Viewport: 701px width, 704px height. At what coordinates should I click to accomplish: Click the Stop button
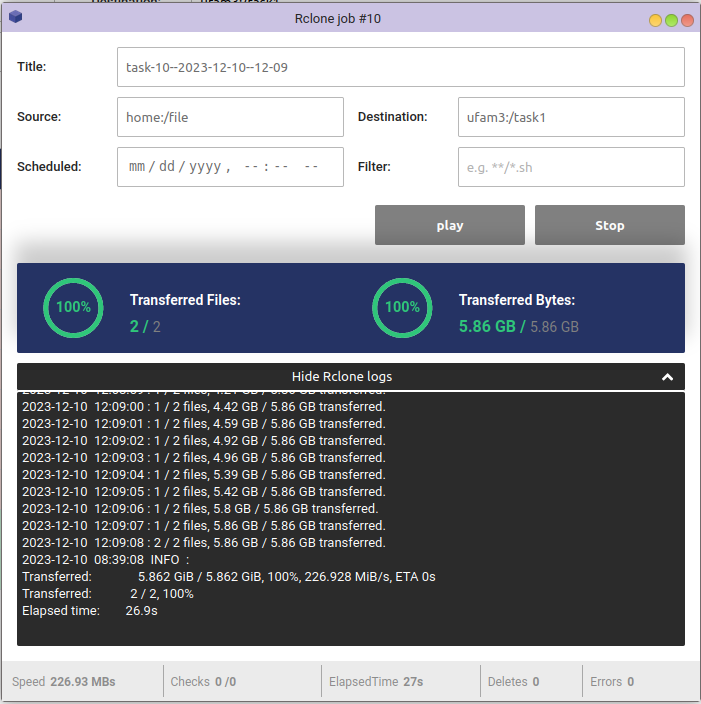(x=609, y=225)
